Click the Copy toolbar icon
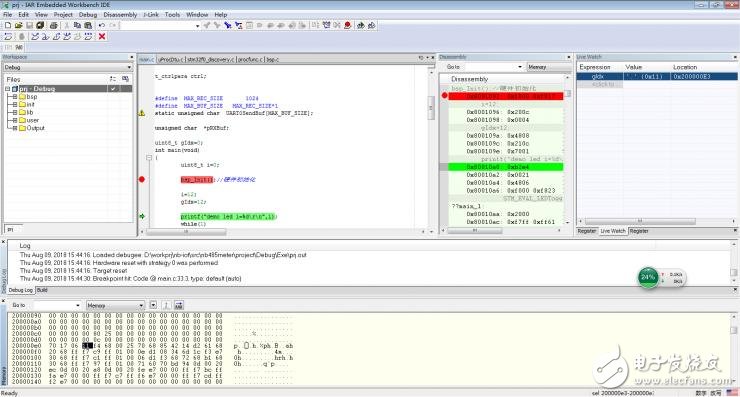740x397 pixels. [x=77, y=25]
